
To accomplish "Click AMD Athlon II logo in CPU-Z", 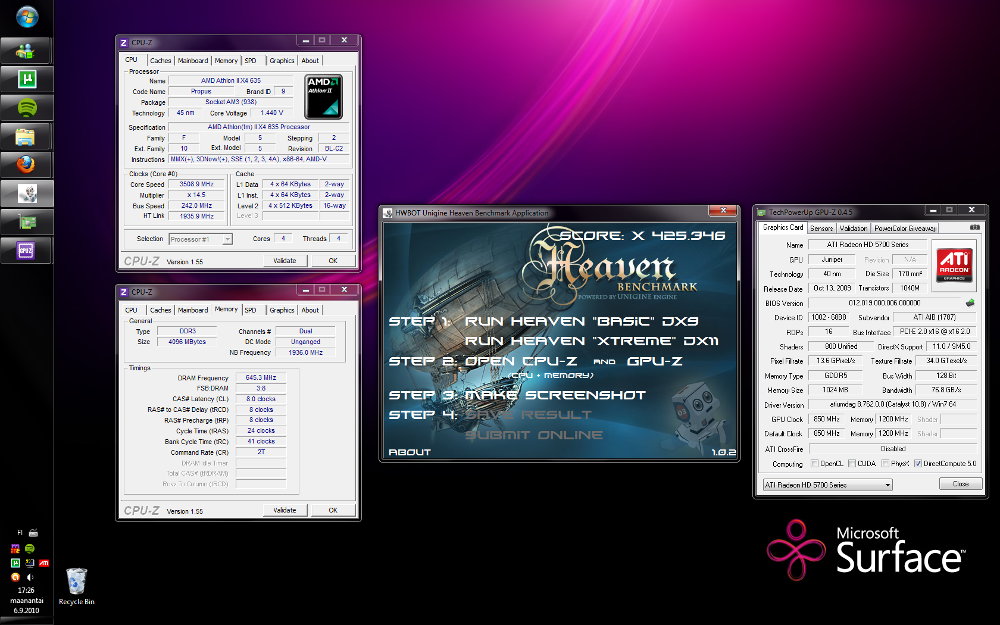I will point(323,97).
